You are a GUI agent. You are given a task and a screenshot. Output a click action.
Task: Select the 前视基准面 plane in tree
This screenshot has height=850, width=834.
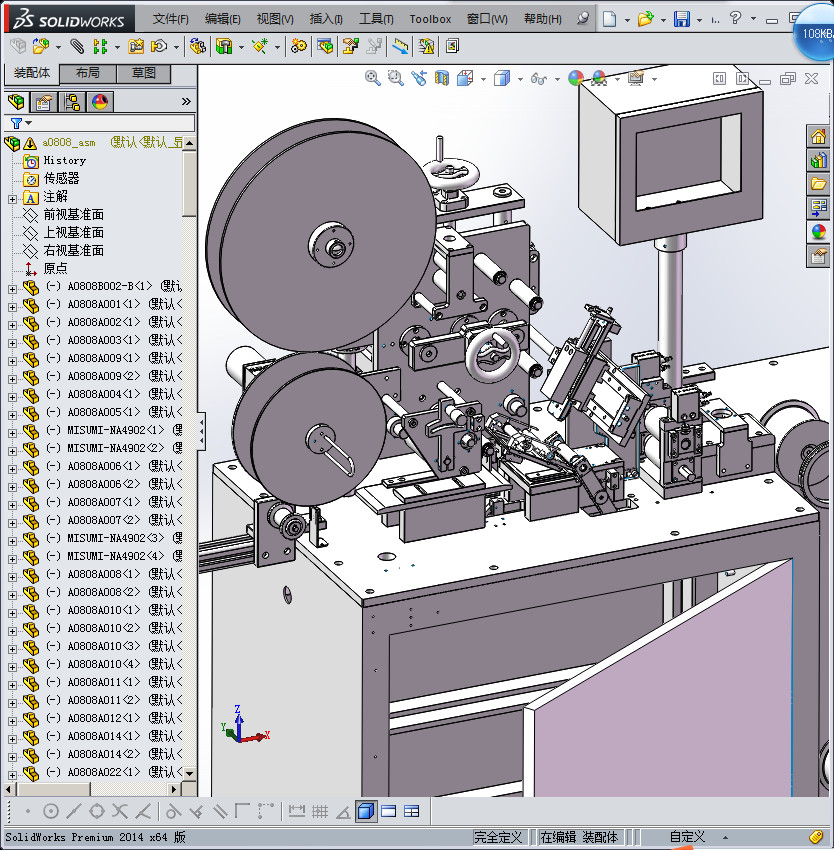73,215
